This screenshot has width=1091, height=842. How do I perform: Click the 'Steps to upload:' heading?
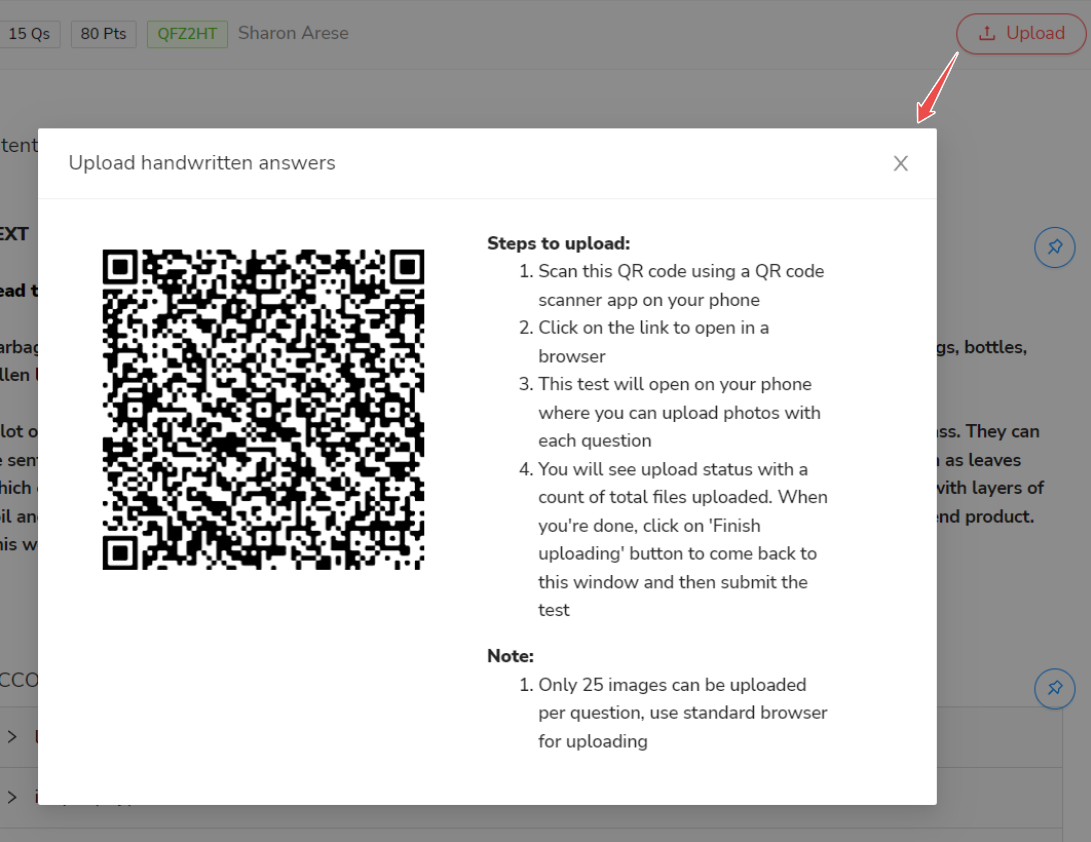point(558,244)
